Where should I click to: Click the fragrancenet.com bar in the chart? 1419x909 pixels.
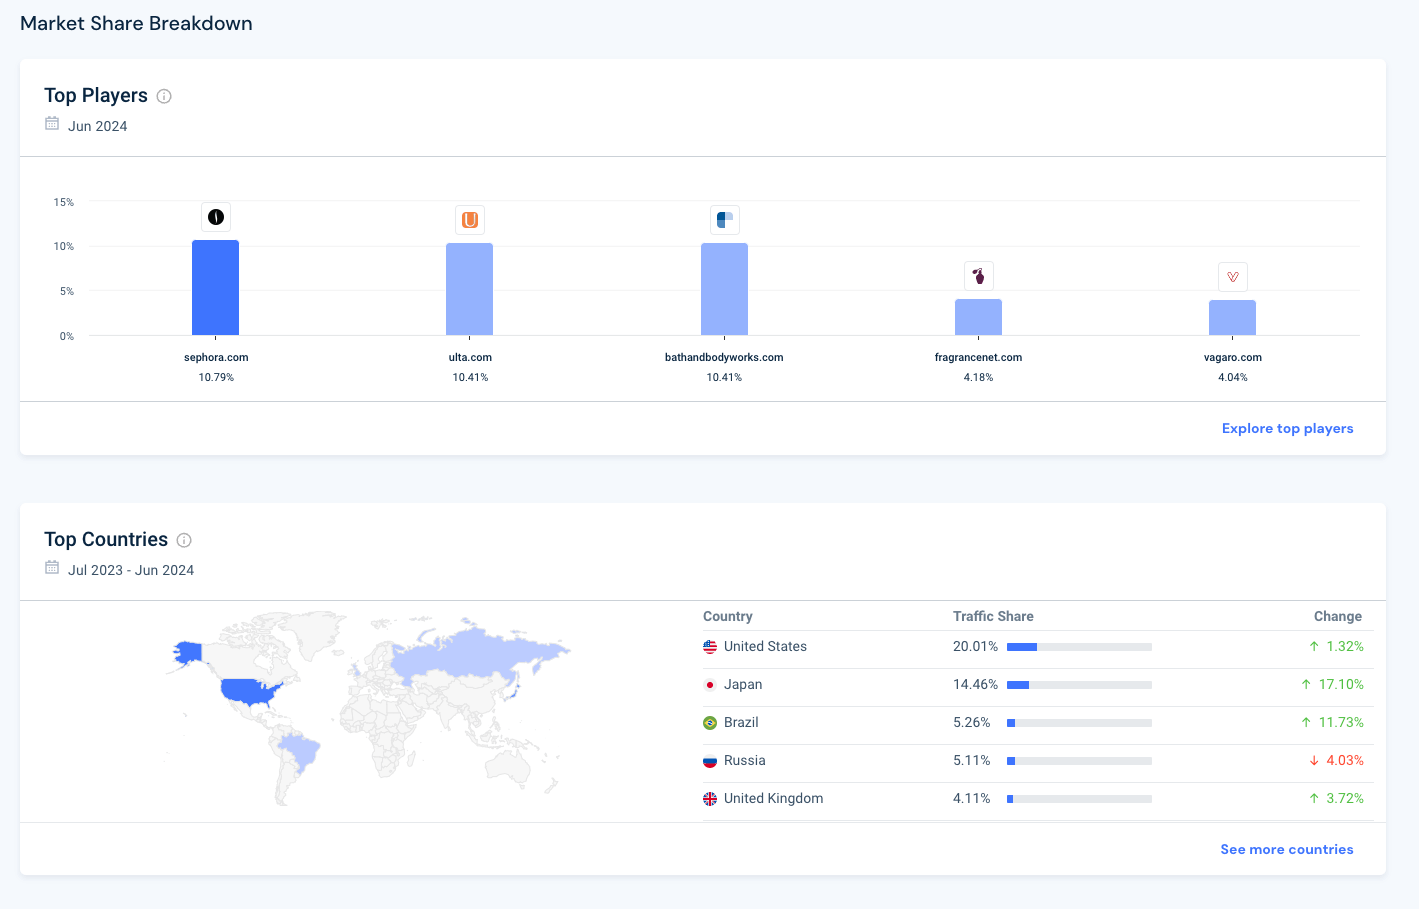979,317
